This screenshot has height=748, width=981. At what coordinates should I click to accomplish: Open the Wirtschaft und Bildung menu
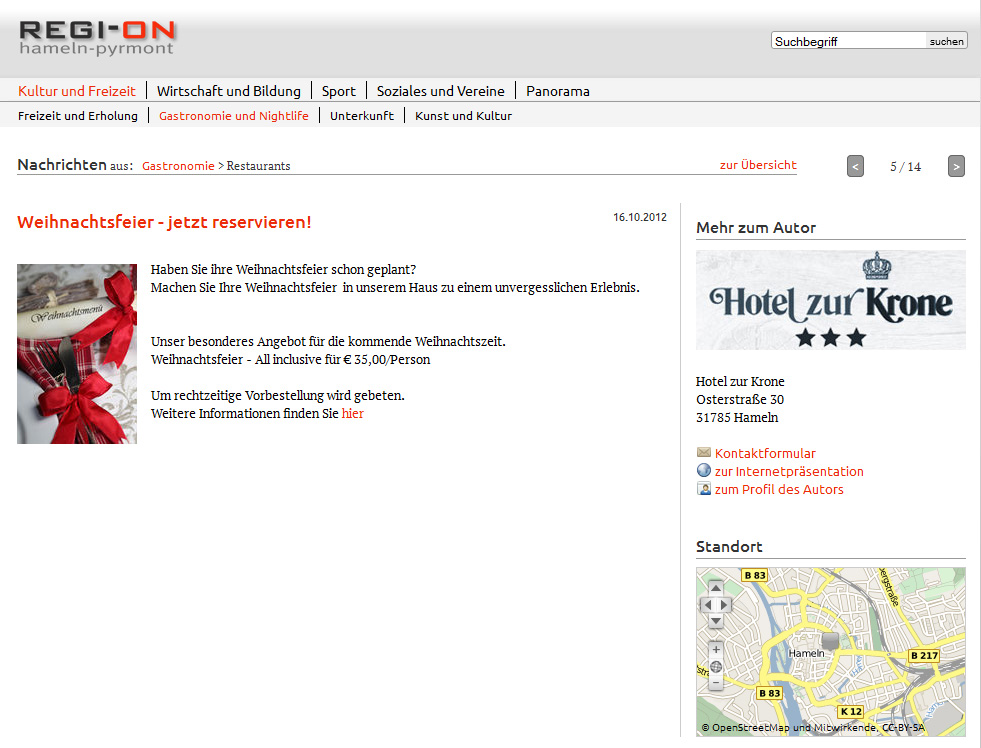tap(229, 91)
